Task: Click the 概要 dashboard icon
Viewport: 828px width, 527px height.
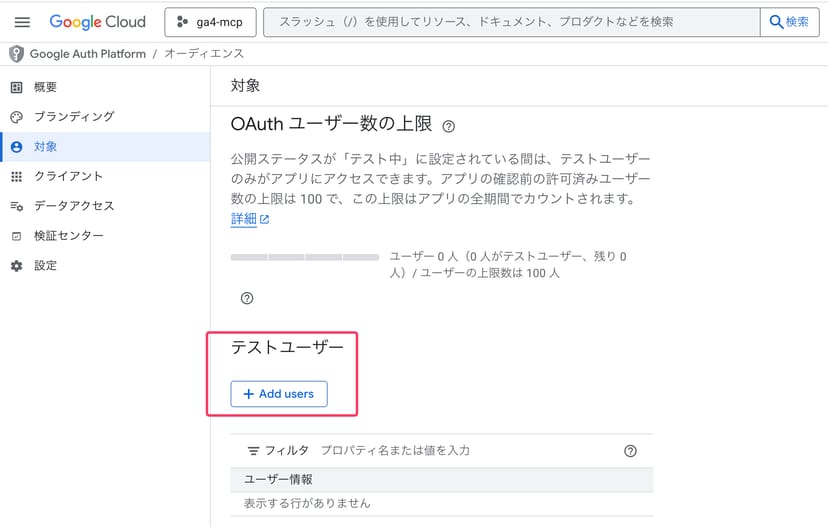Action: coord(16,87)
